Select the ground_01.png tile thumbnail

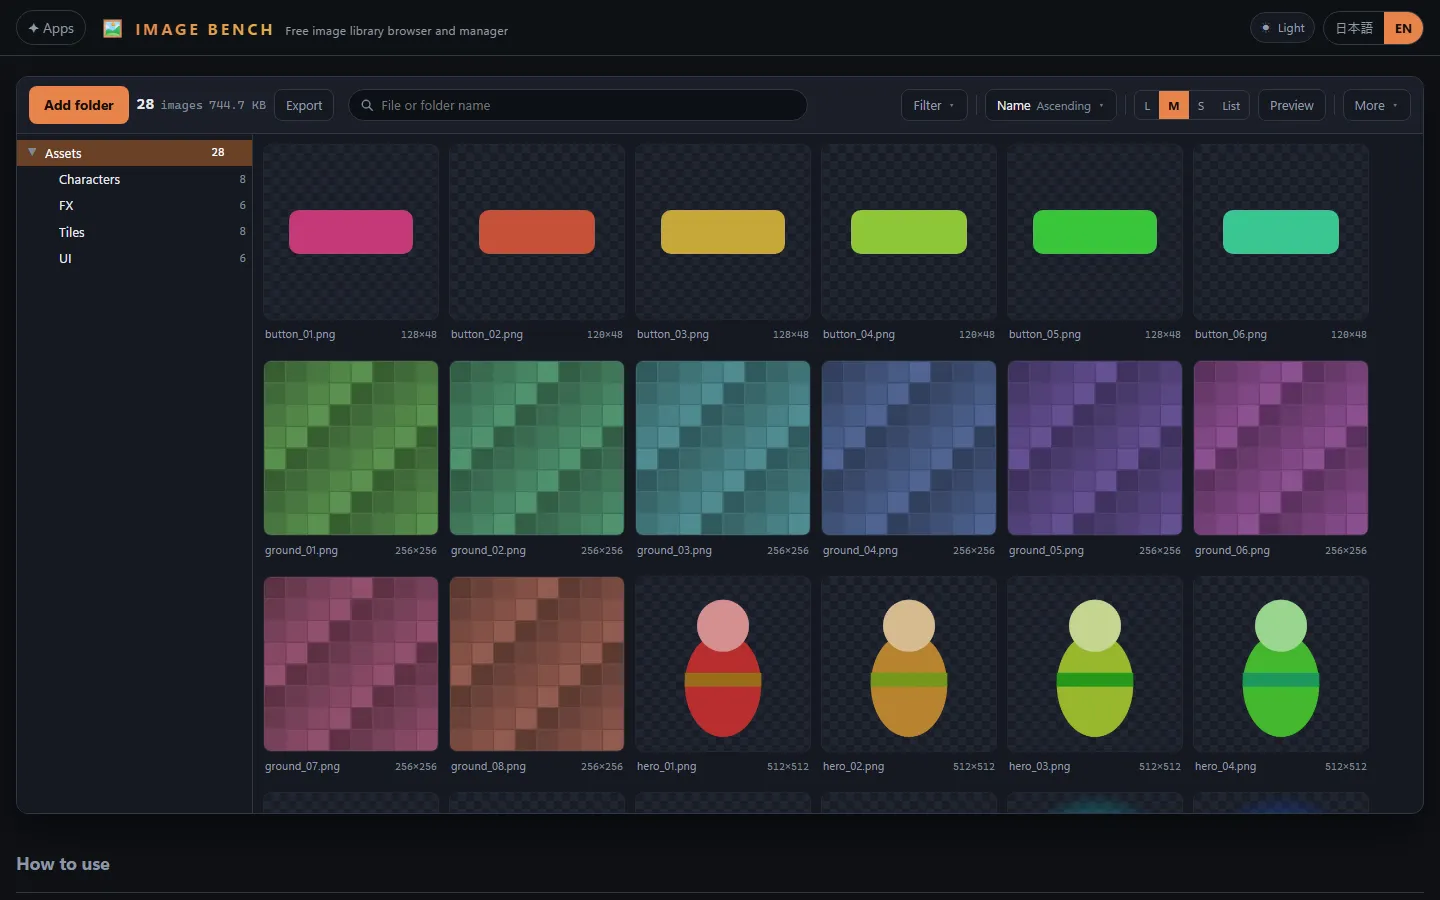[x=351, y=448]
